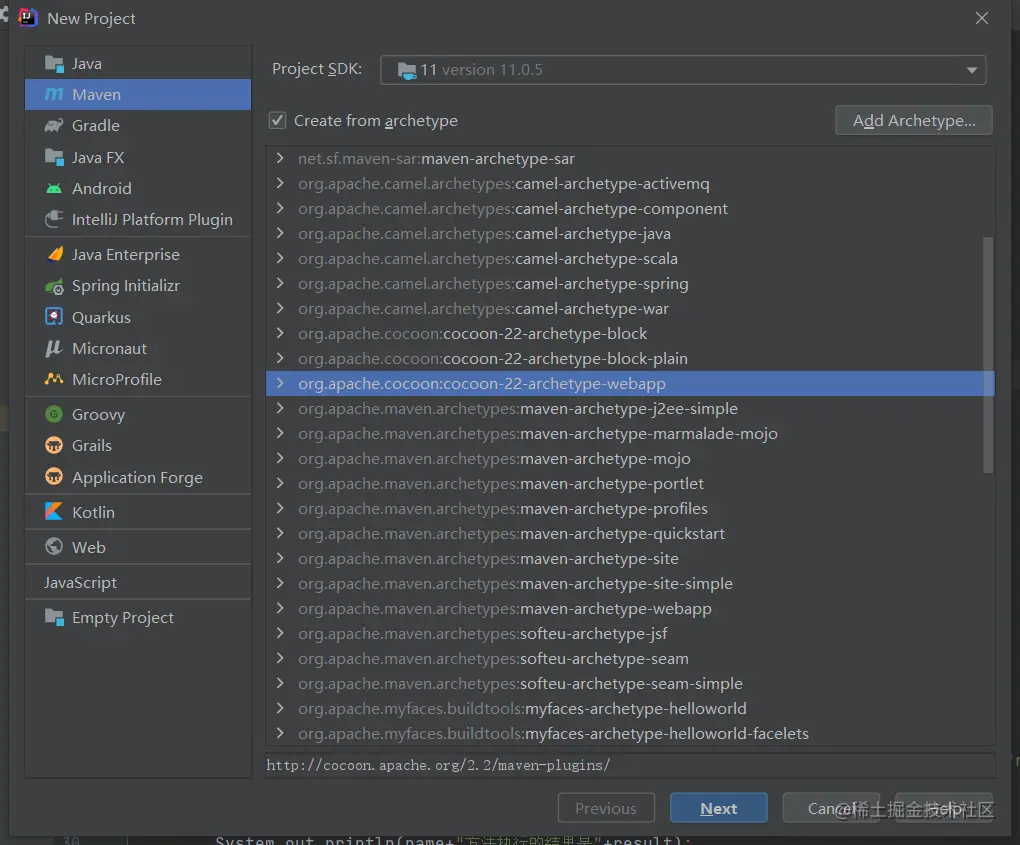
Task: Select the Java project category
Action: [138, 64]
